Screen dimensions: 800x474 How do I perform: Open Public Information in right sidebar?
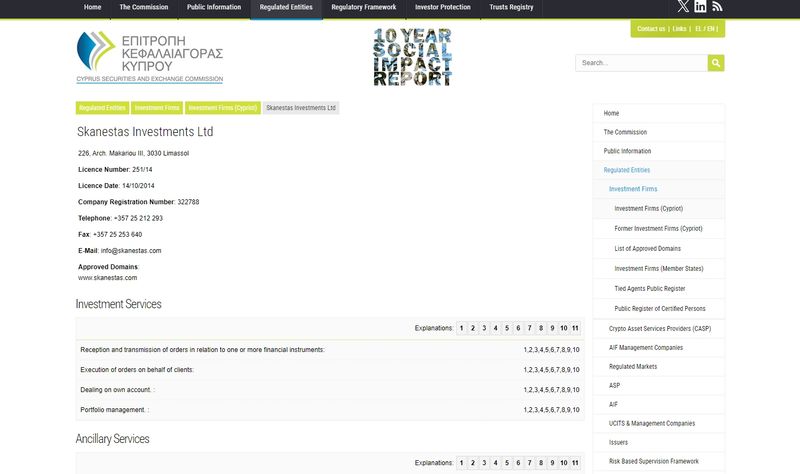click(x=659, y=151)
